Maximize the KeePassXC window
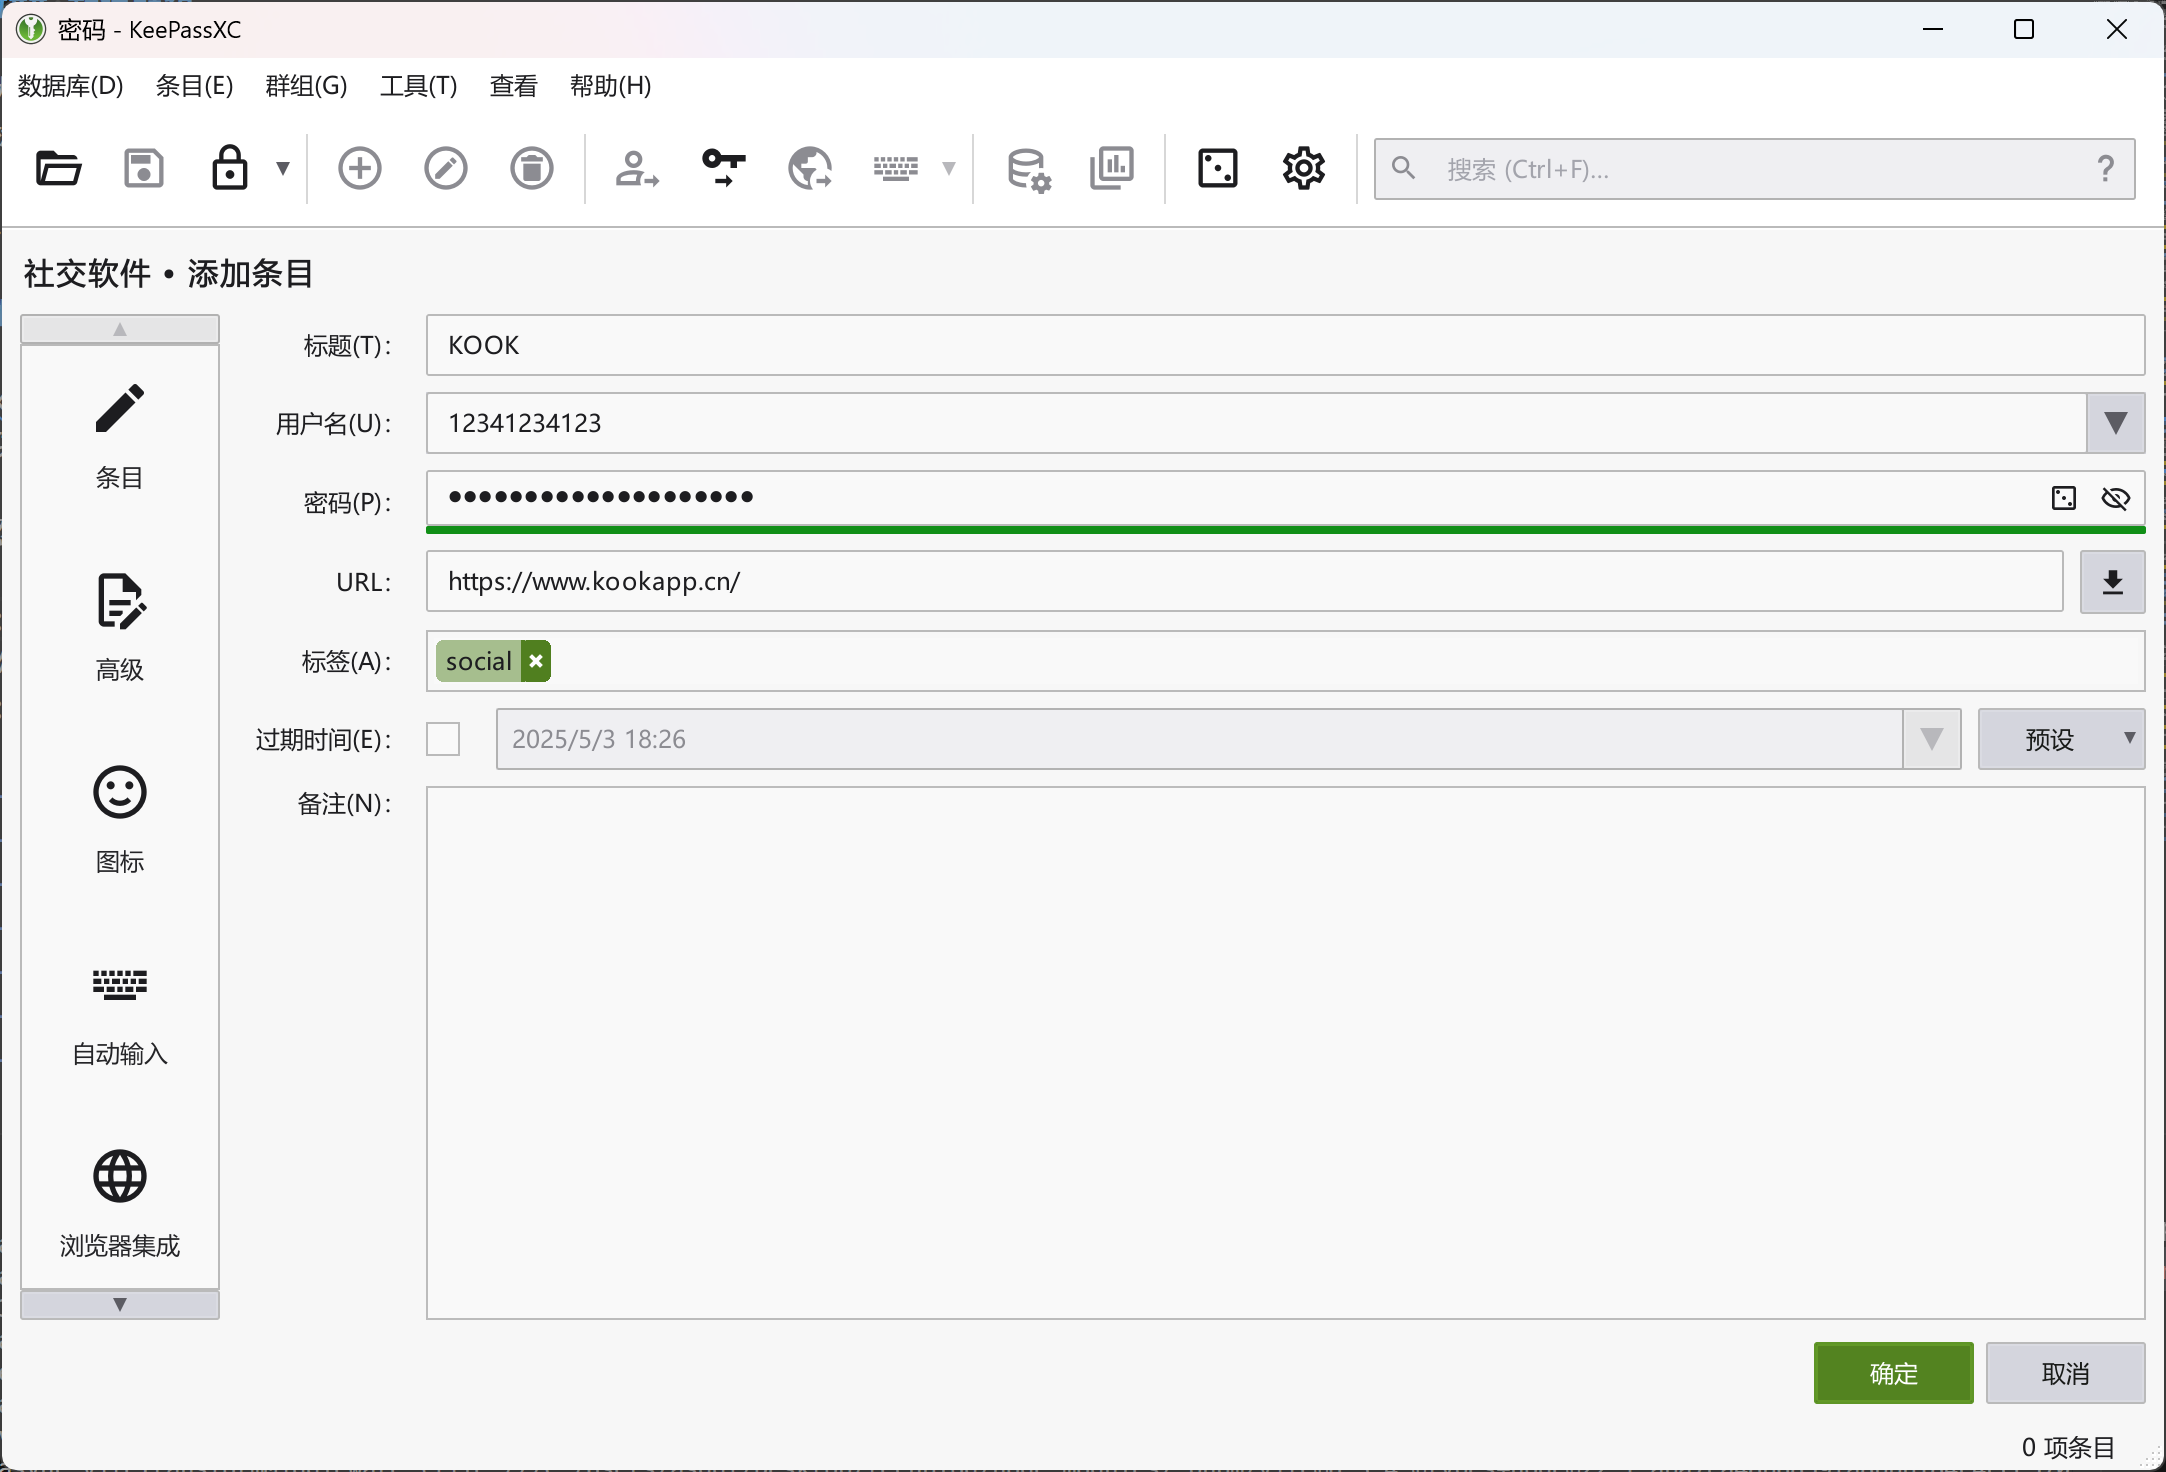This screenshot has height=1472, width=2166. pos(2024,29)
